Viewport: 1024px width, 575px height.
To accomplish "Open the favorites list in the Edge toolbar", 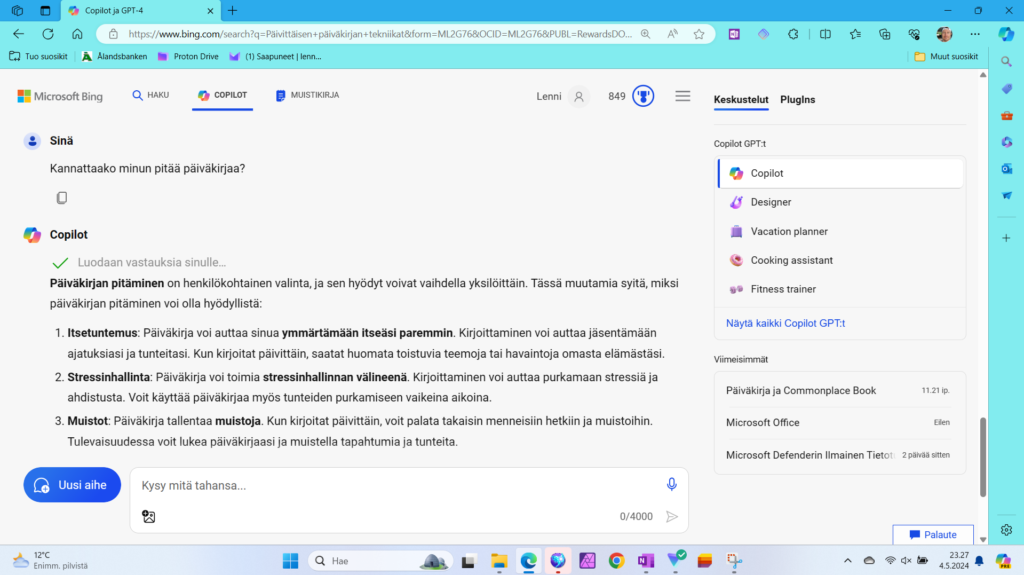I will (855, 34).
